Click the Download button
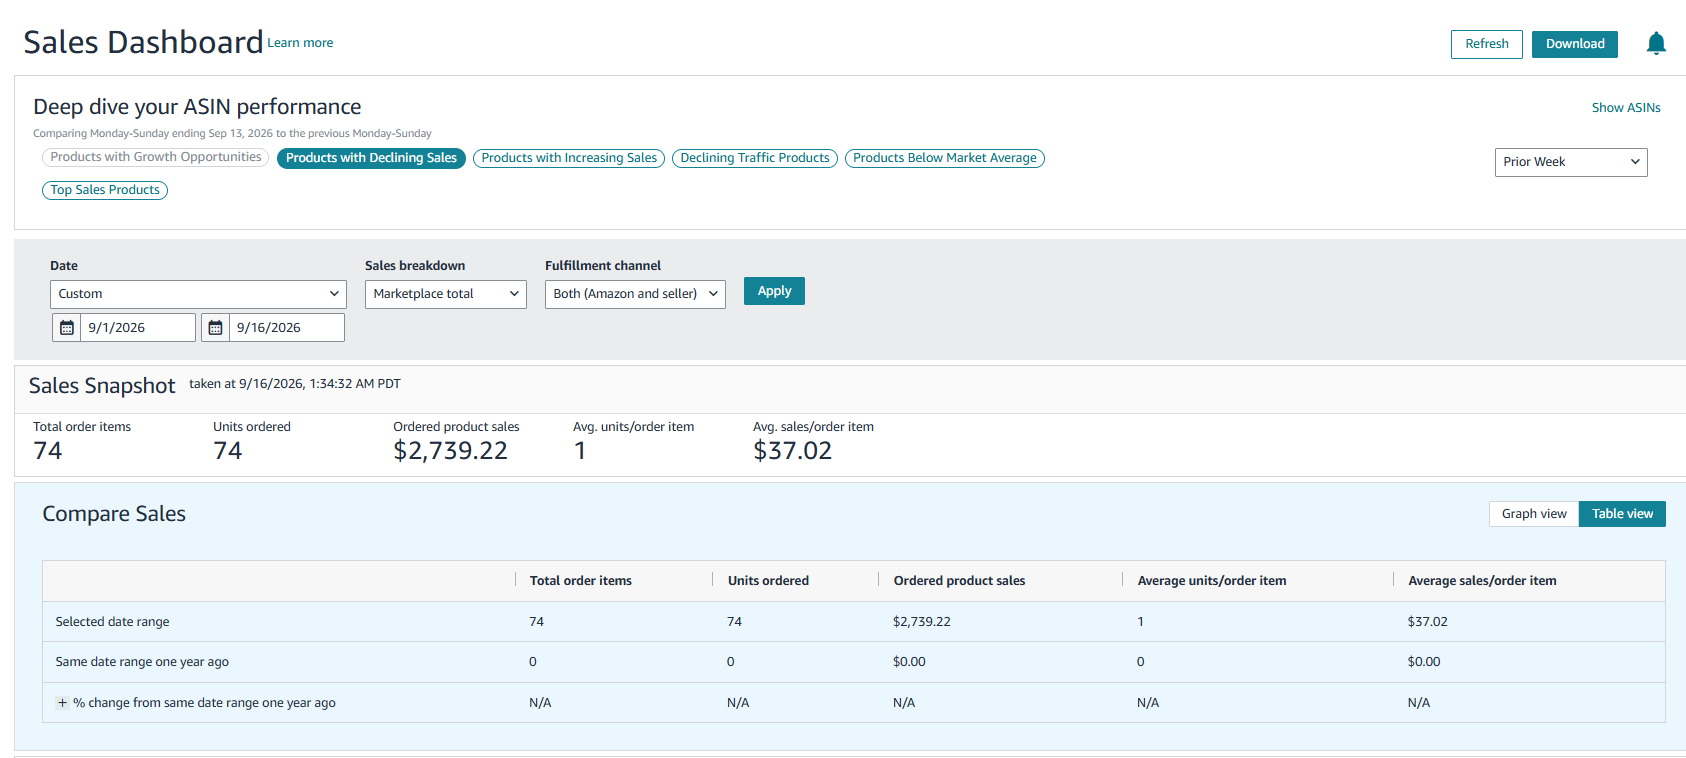Image resolution: width=1686 pixels, height=758 pixels. pos(1575,44)
